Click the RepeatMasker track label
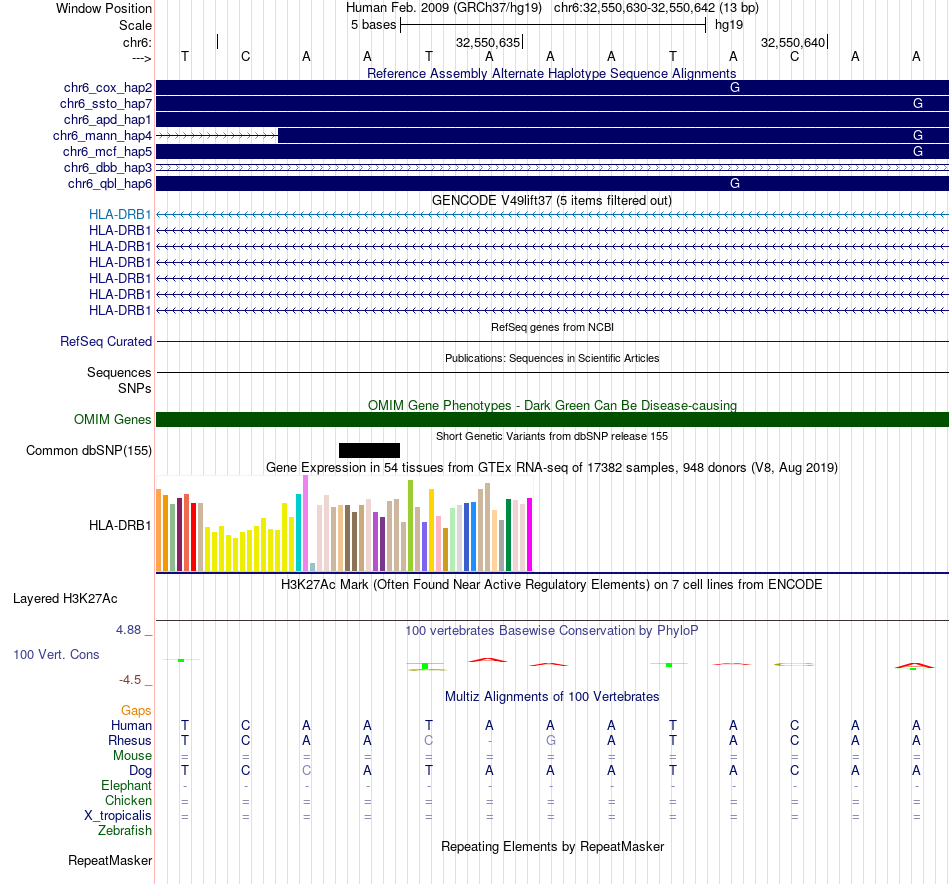The image size is (950, 884). pos(110,860)
